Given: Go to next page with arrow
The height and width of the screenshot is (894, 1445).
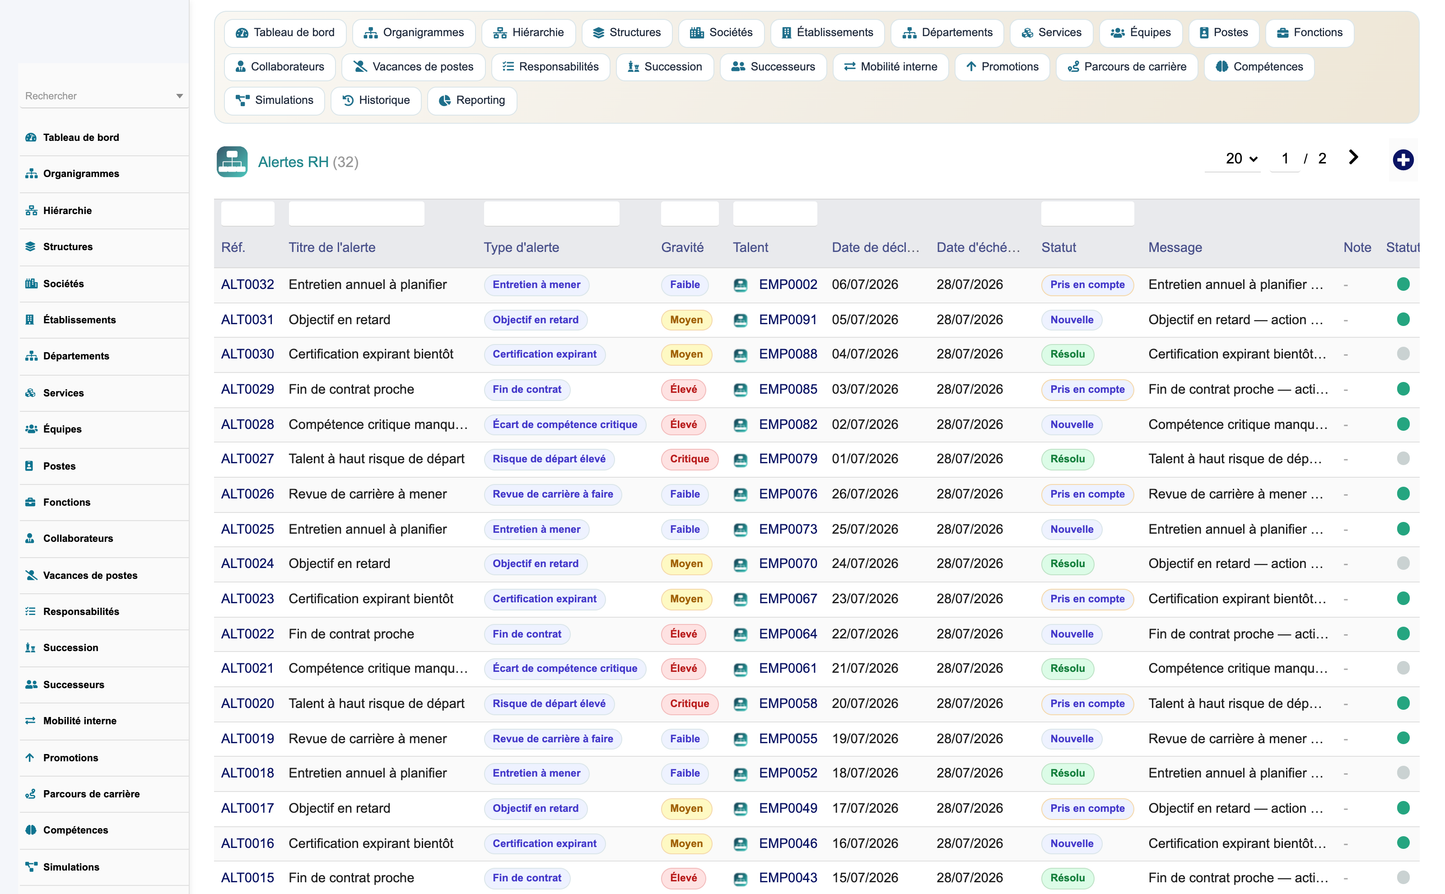Looking at the screenshot, I should (x=1353, y=158).
